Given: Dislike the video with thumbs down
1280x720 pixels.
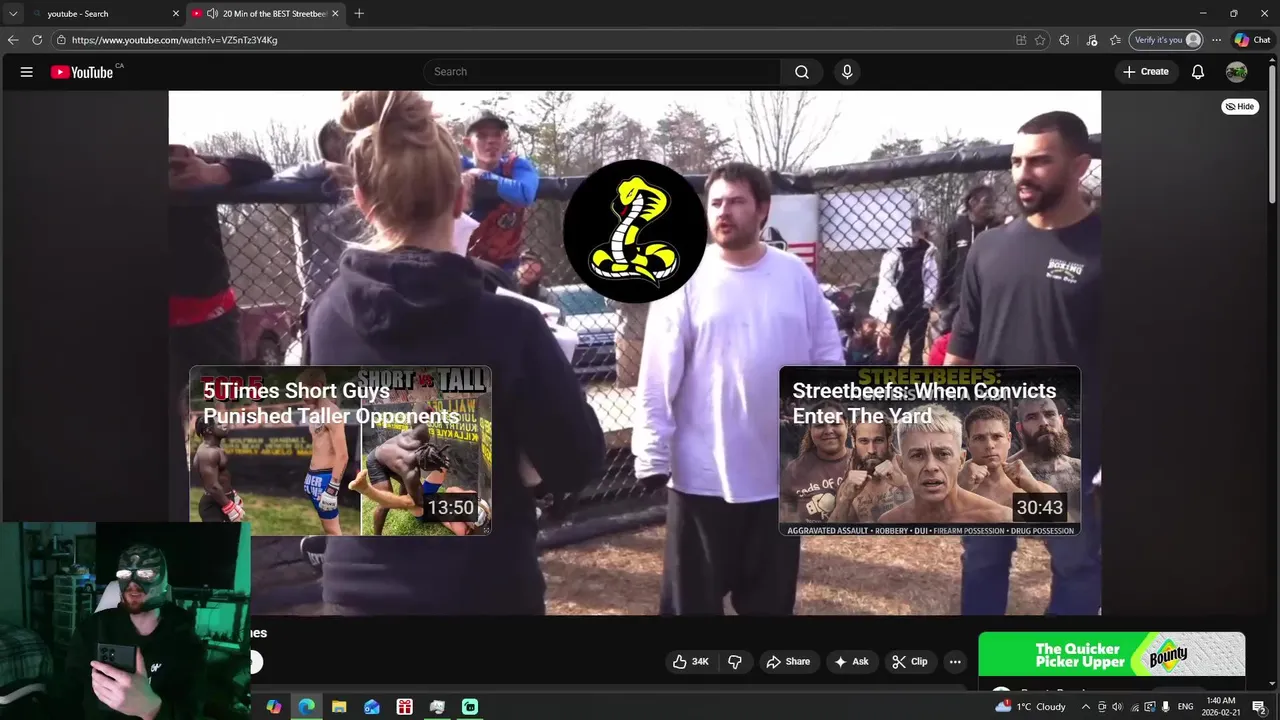Looking at the screenshot, I should (x=735, y=661).
